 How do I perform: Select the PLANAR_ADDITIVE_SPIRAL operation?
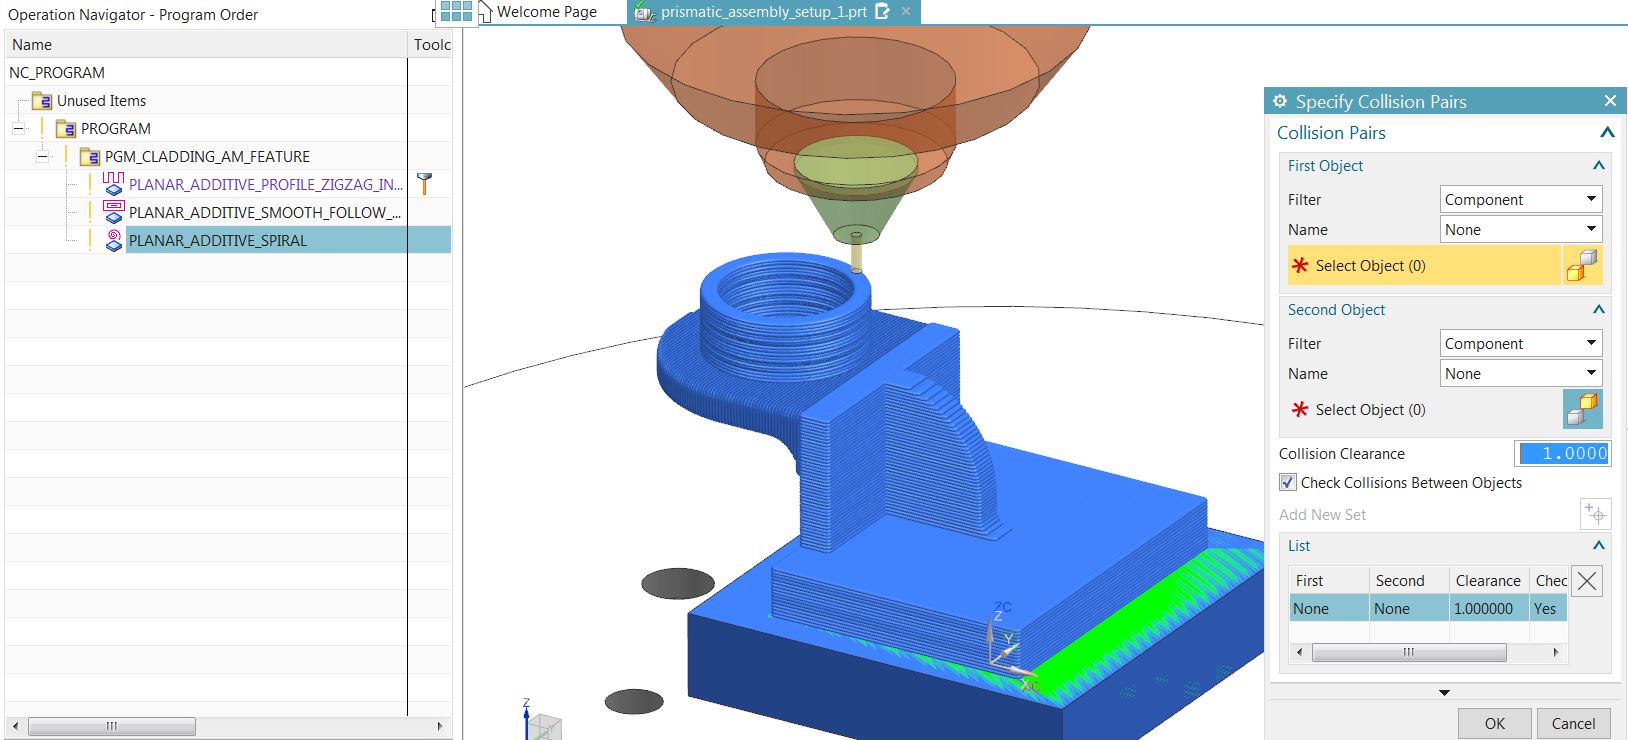[217, 240]
